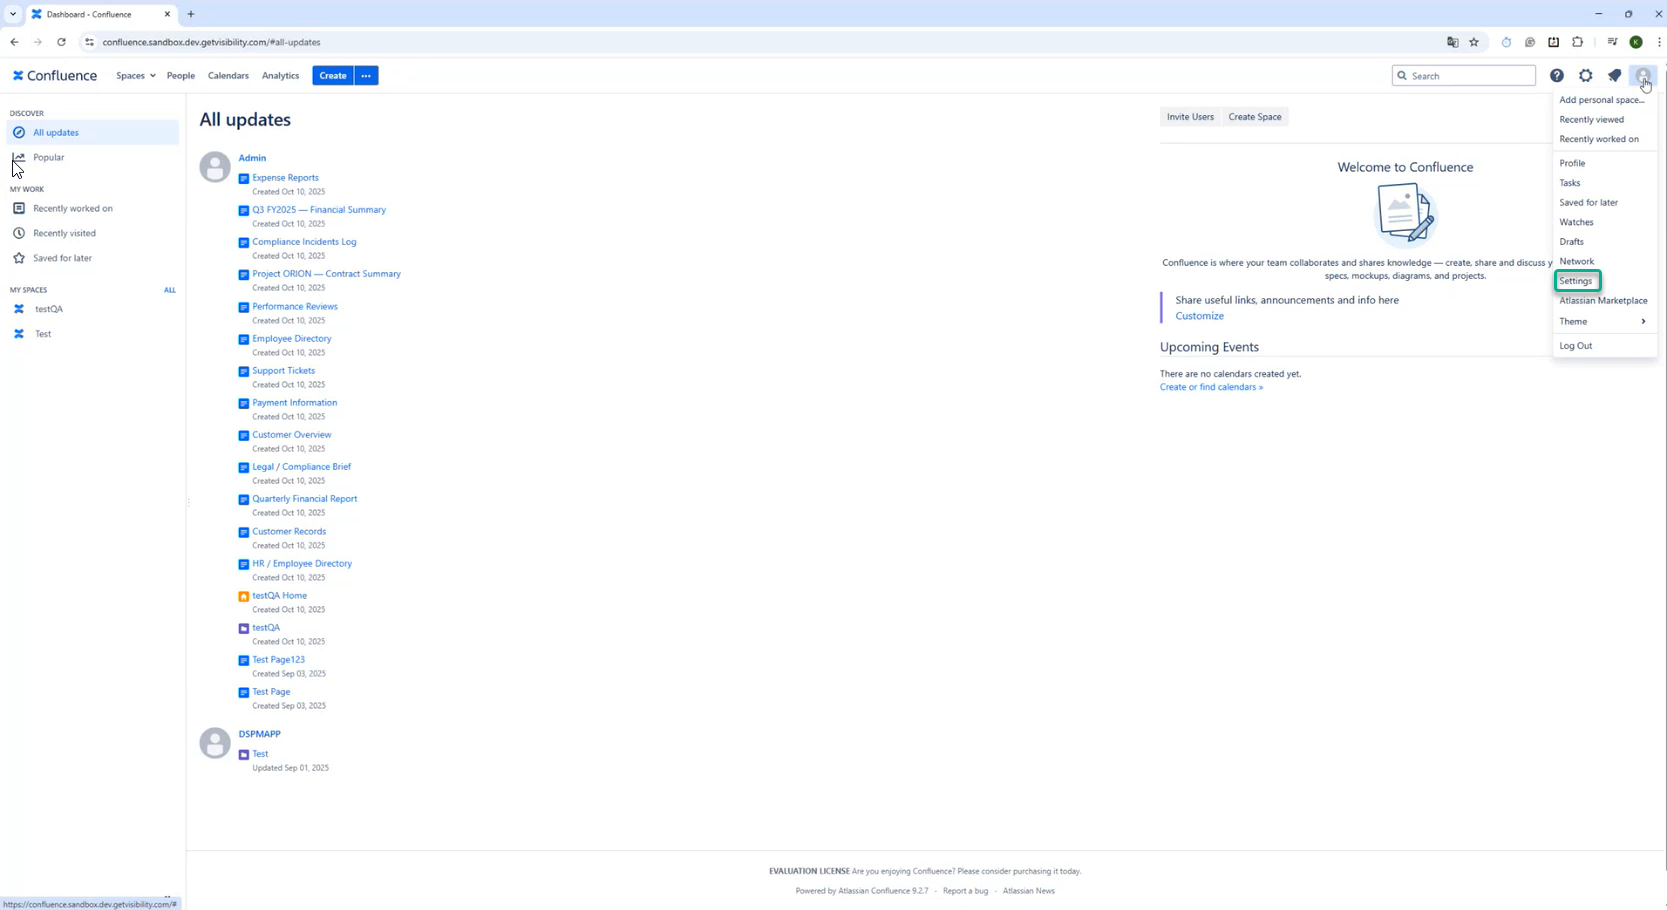Click the Confluence logo in header

click(55, 76)
